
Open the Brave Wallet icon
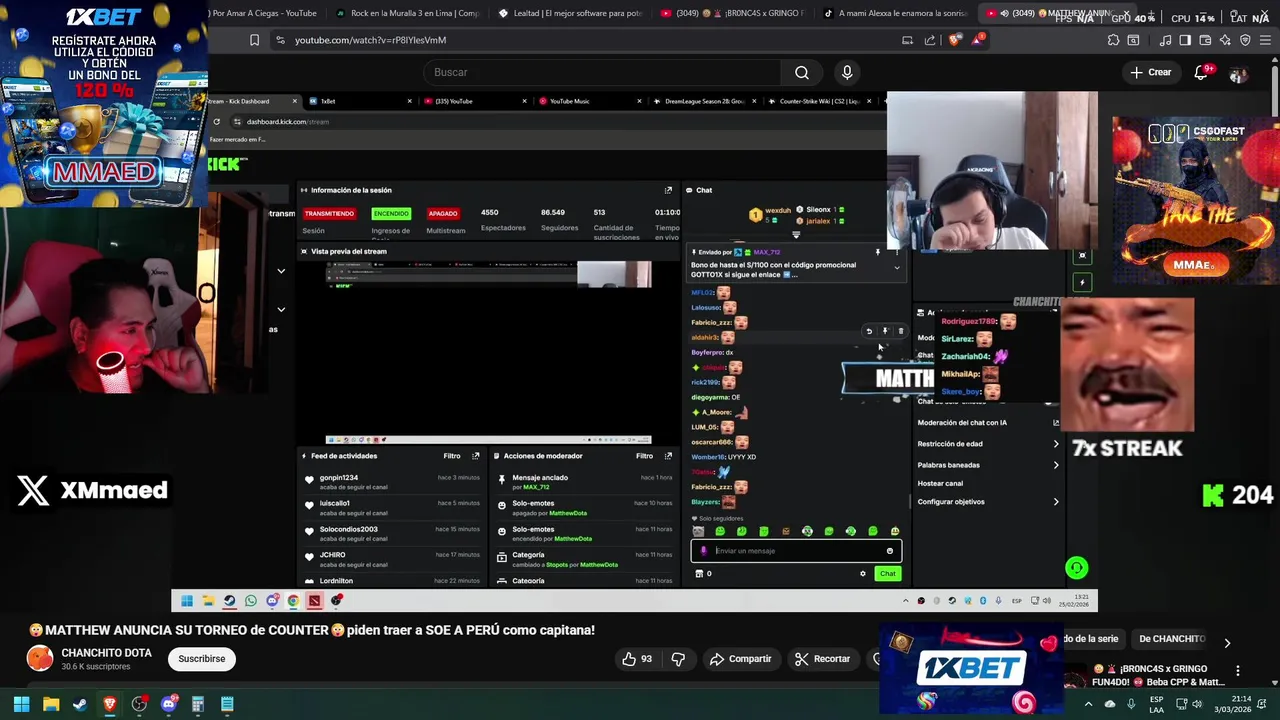click(1205, 40)
